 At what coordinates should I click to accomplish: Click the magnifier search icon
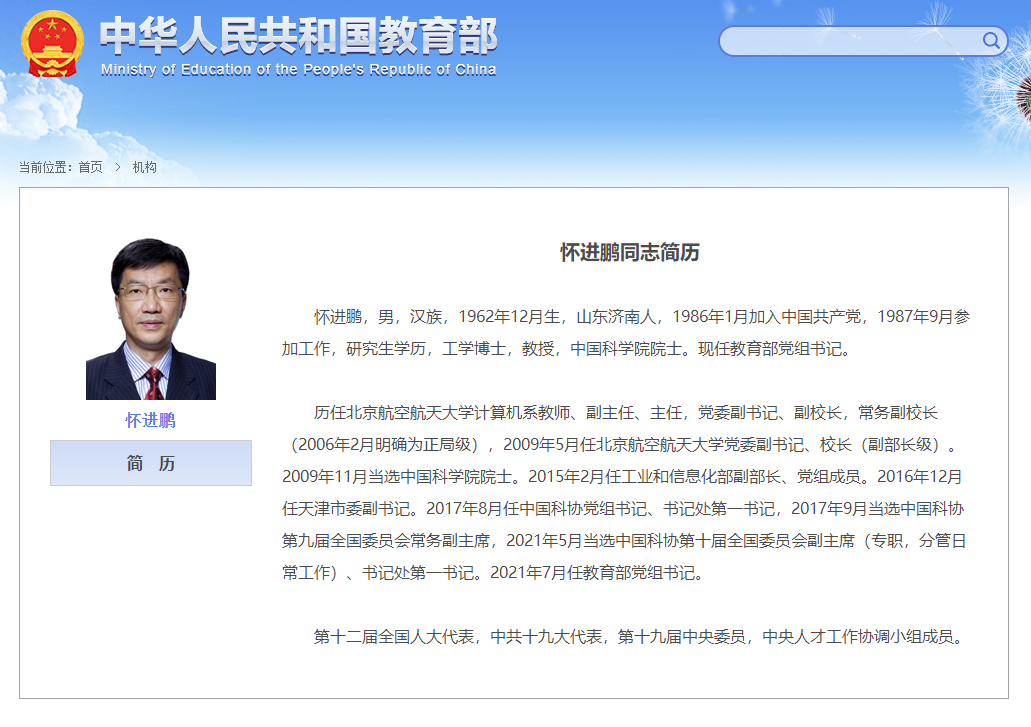coord(991,41)
